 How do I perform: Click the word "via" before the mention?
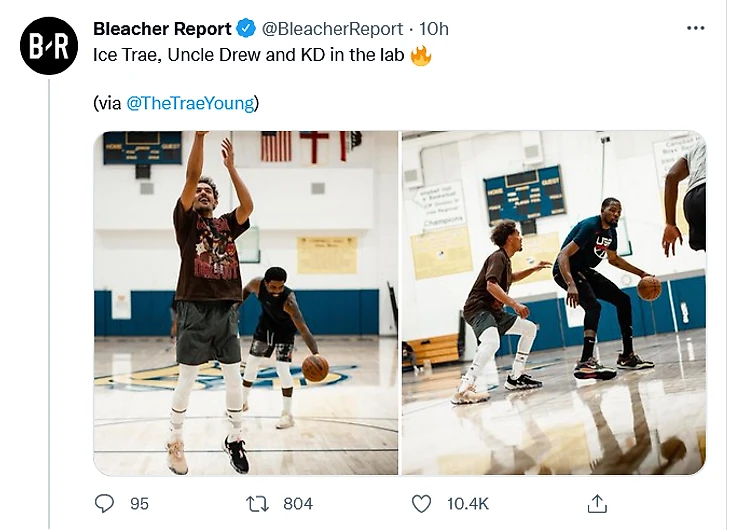coord(109,103)
